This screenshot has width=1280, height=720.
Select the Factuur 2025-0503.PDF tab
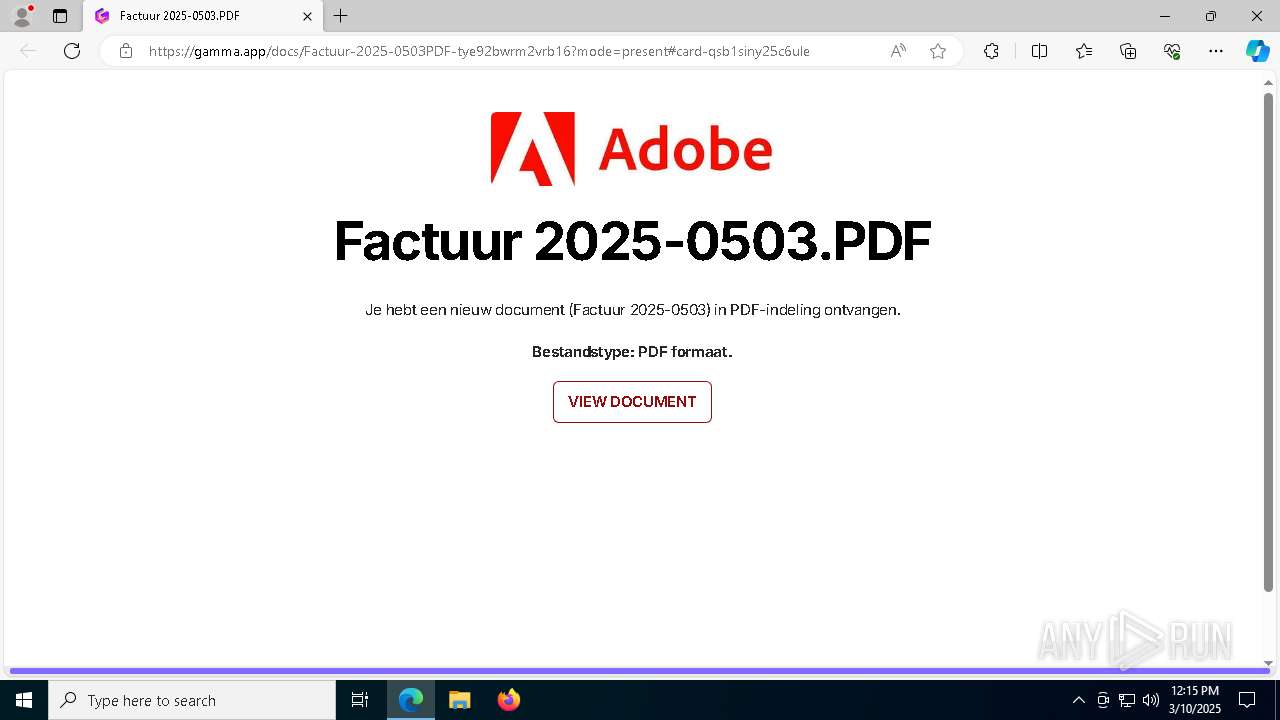(x=203, y=16)
